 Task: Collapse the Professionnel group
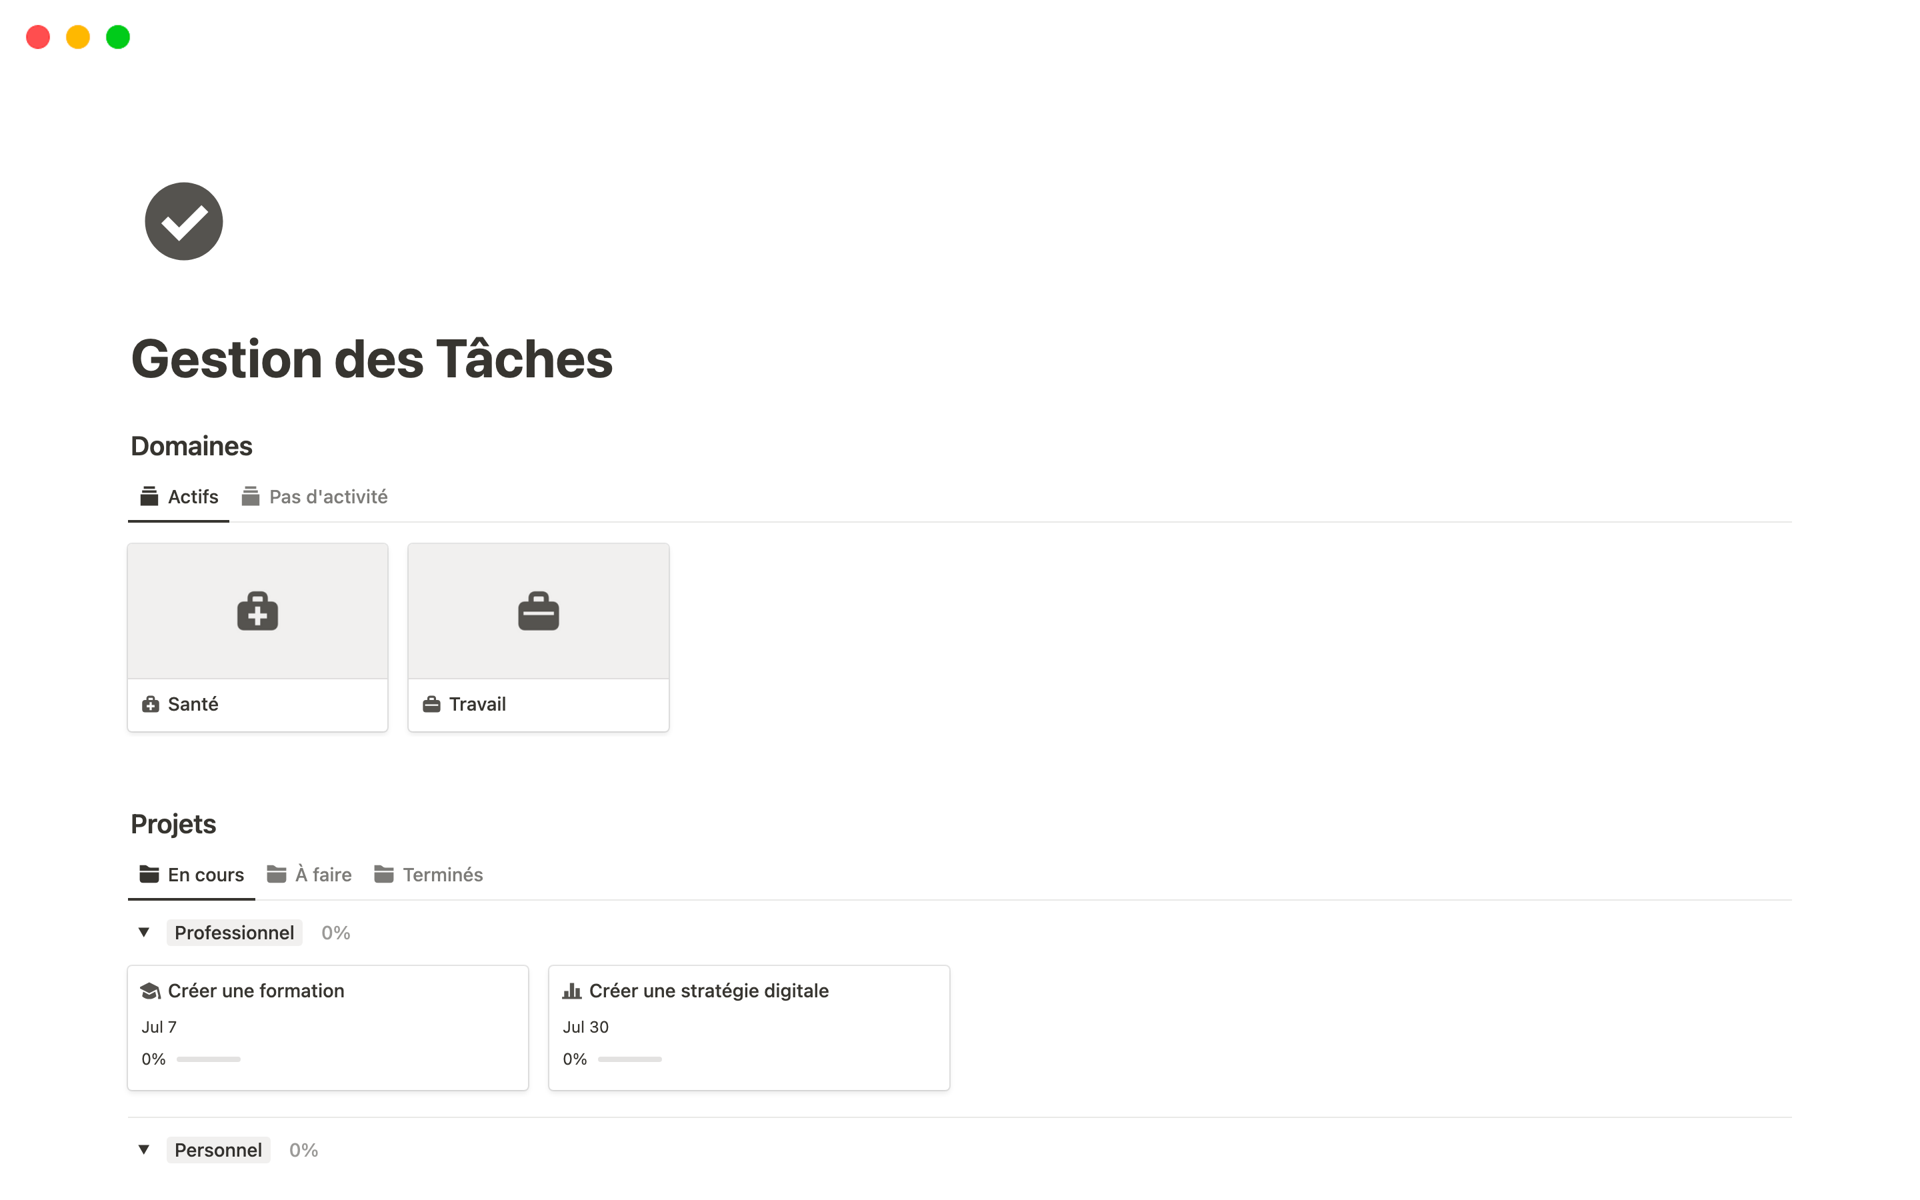(x=144, y=933)
